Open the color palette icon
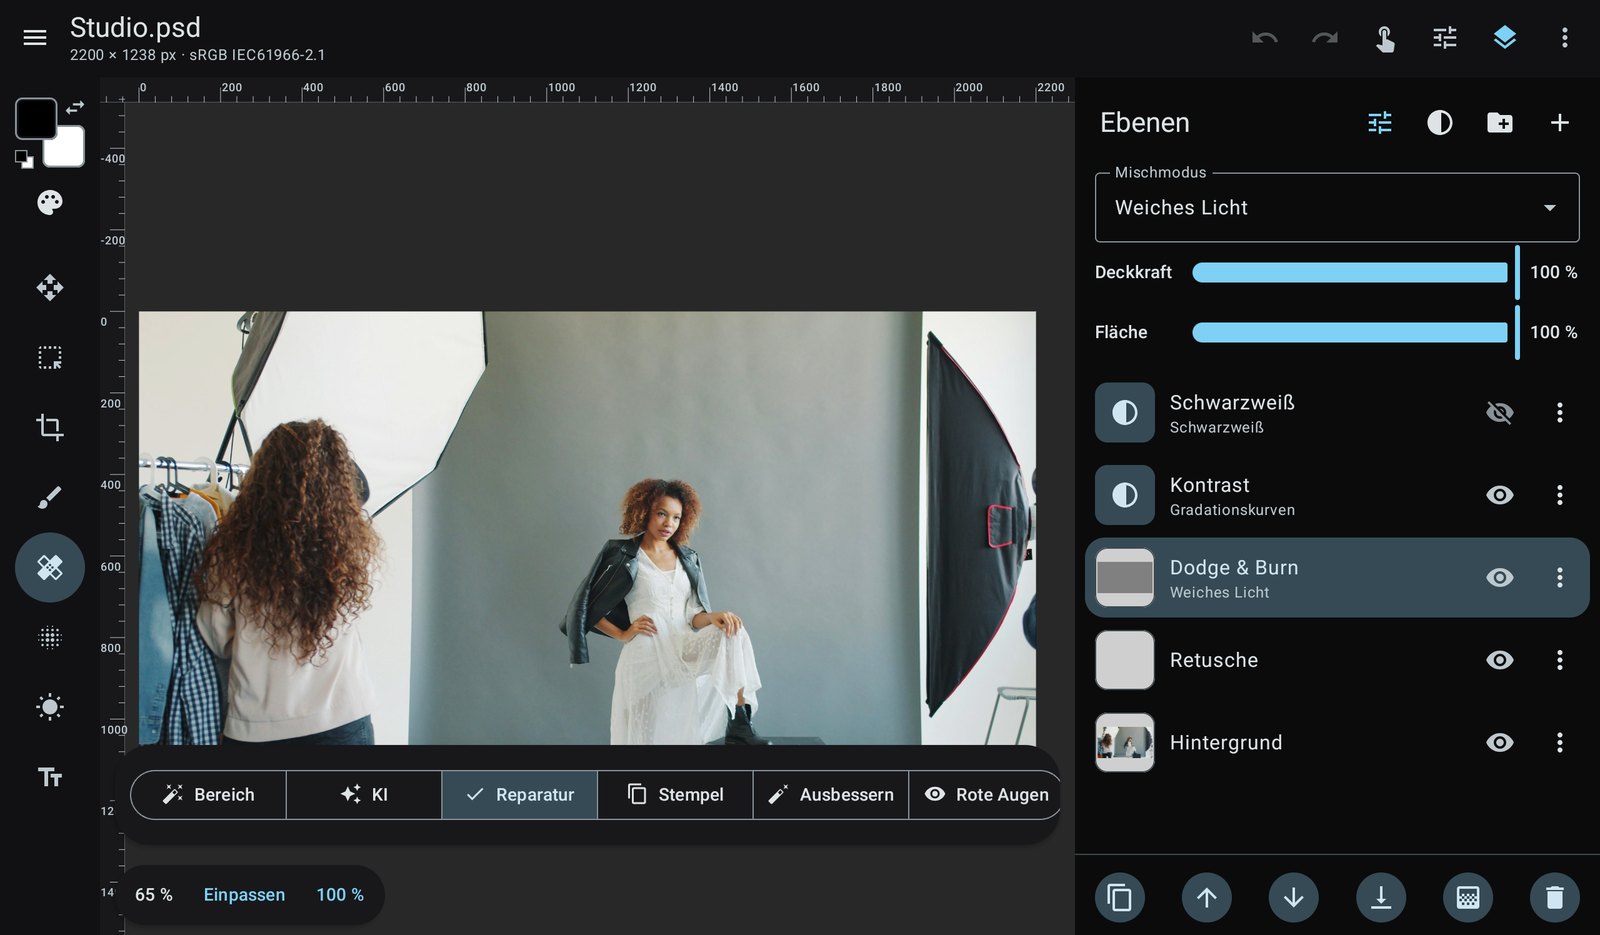Screen dimensions: 1600x935 [50, 203]
